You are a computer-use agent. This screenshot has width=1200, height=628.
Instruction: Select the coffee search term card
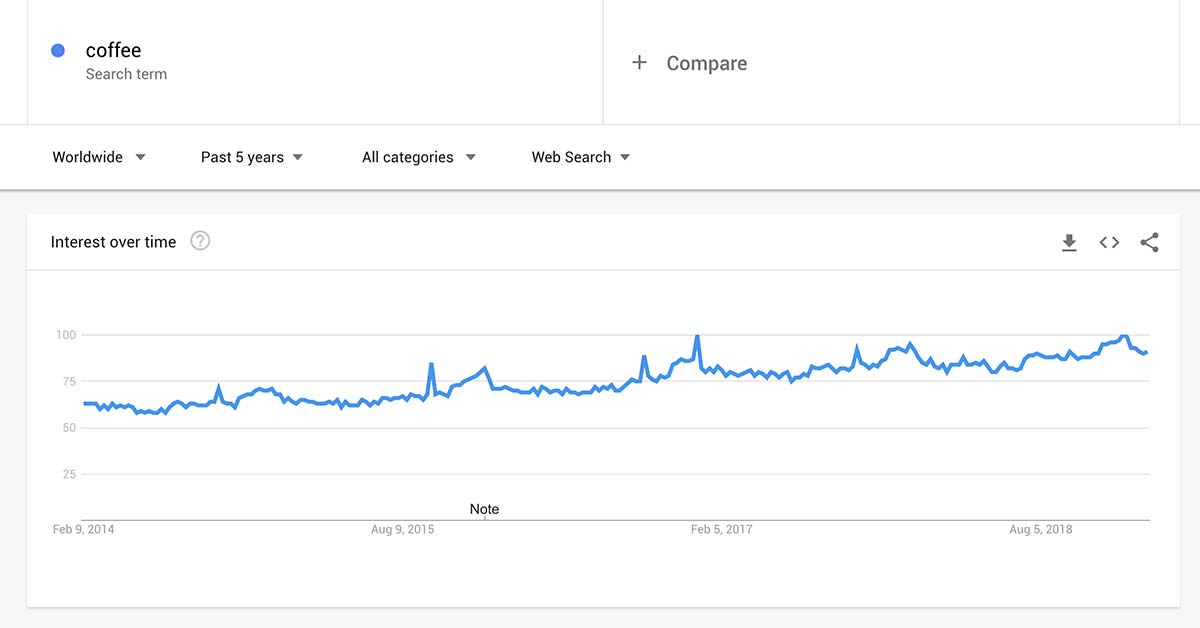coord(115,49)
